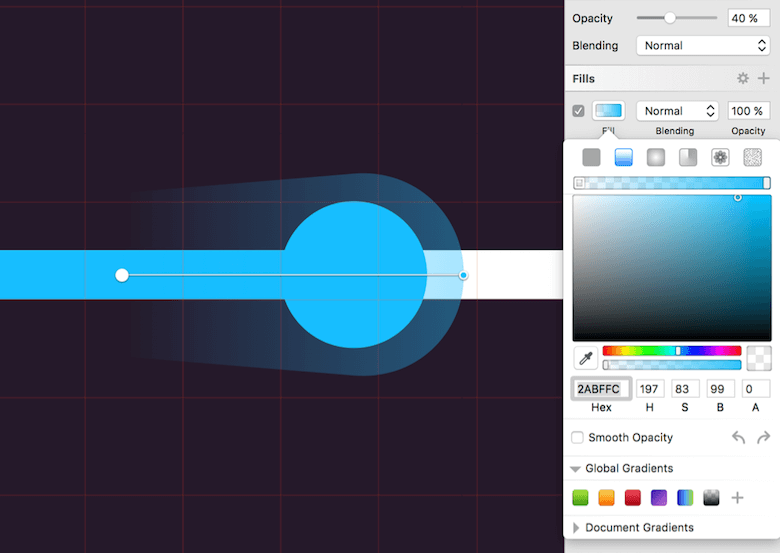
Task: Open the fill Blending mode dropdown
Action: point(677,111)
